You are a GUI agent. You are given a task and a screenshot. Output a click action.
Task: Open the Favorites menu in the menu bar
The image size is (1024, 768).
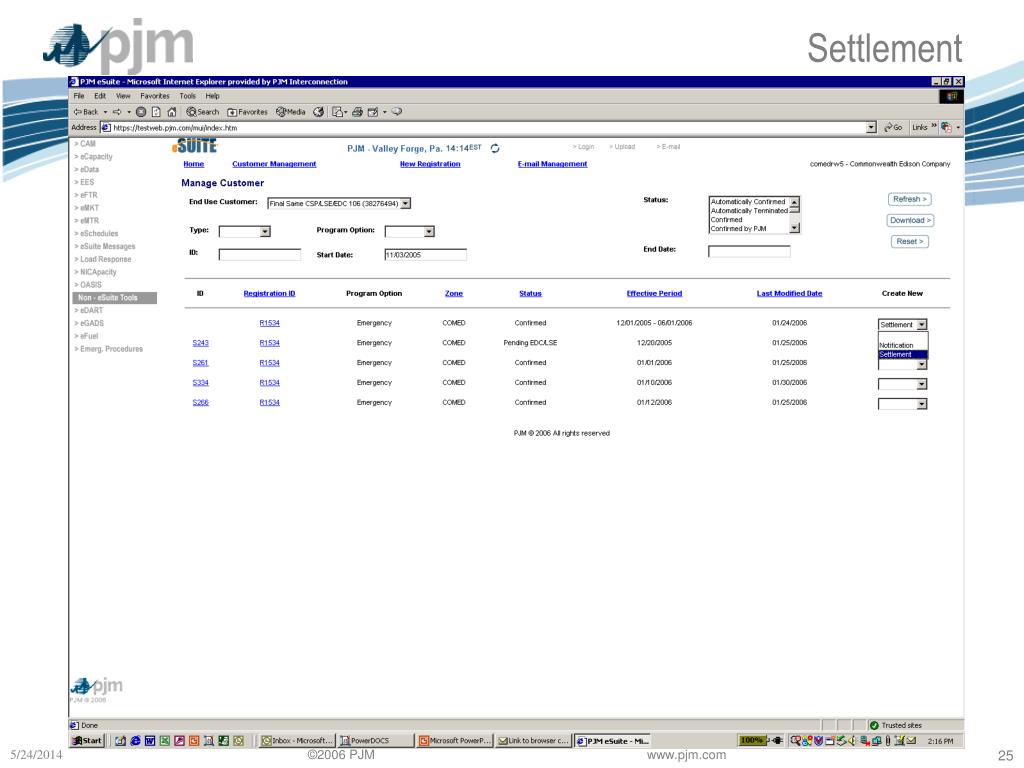(x=155, y=96)
